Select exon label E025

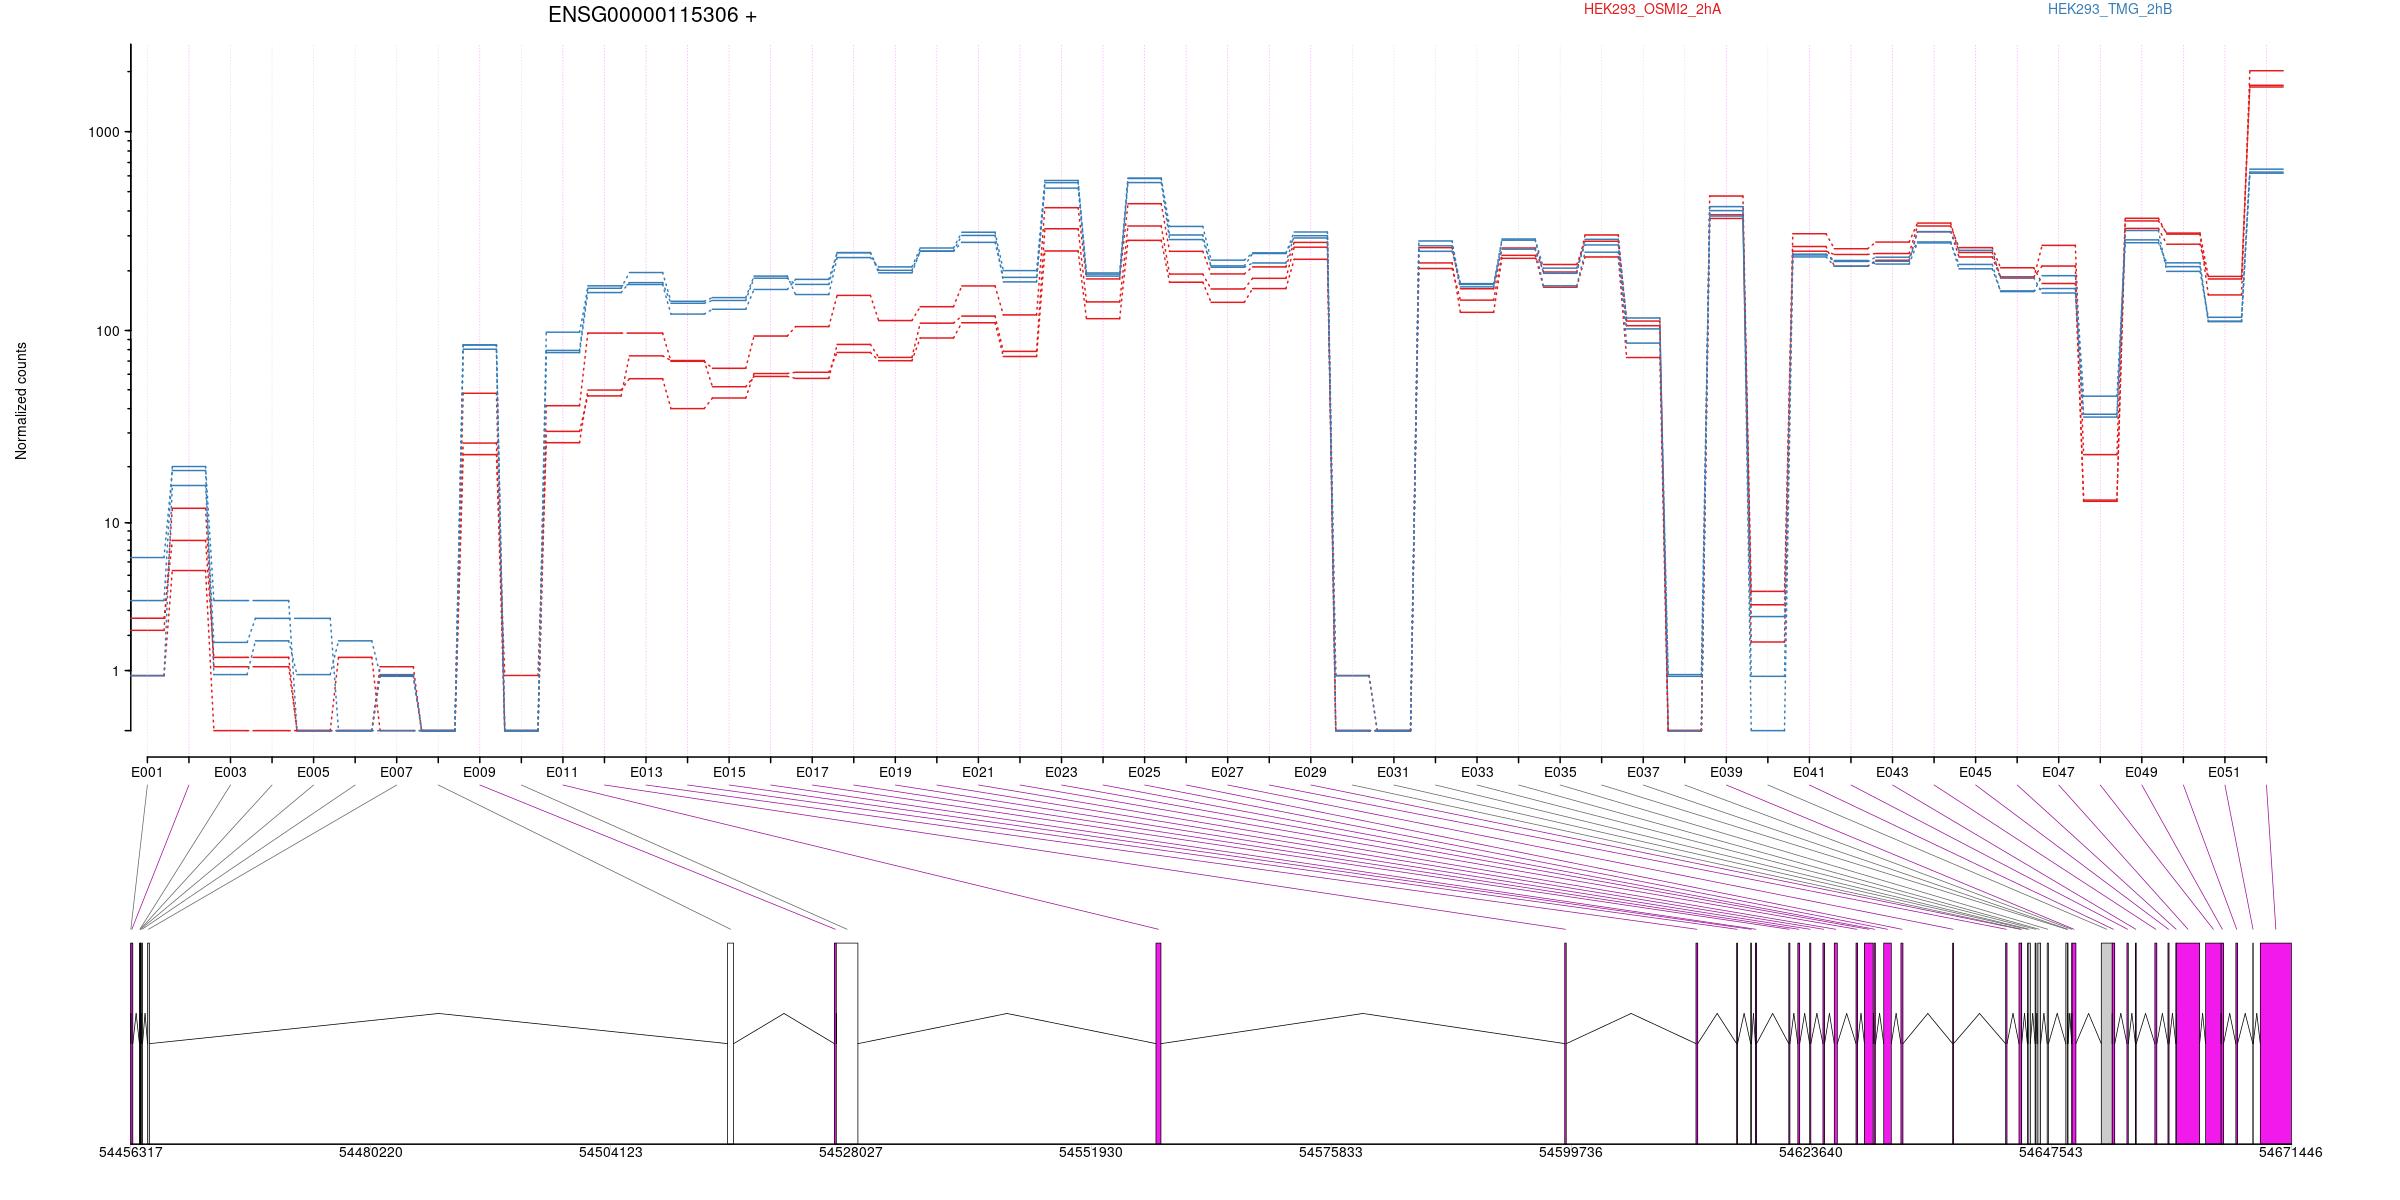tap(1144, 772)
